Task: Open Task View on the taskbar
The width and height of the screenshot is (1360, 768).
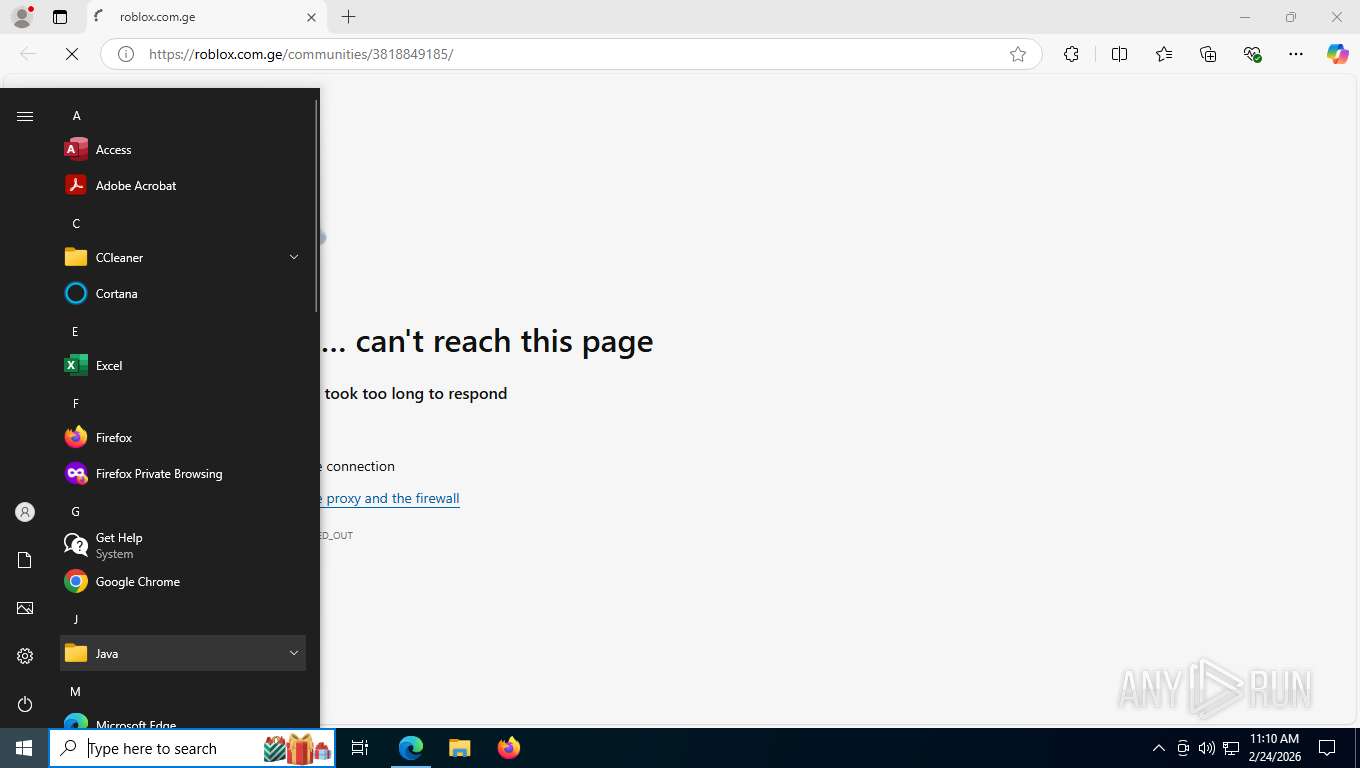Action: point(360,748)
